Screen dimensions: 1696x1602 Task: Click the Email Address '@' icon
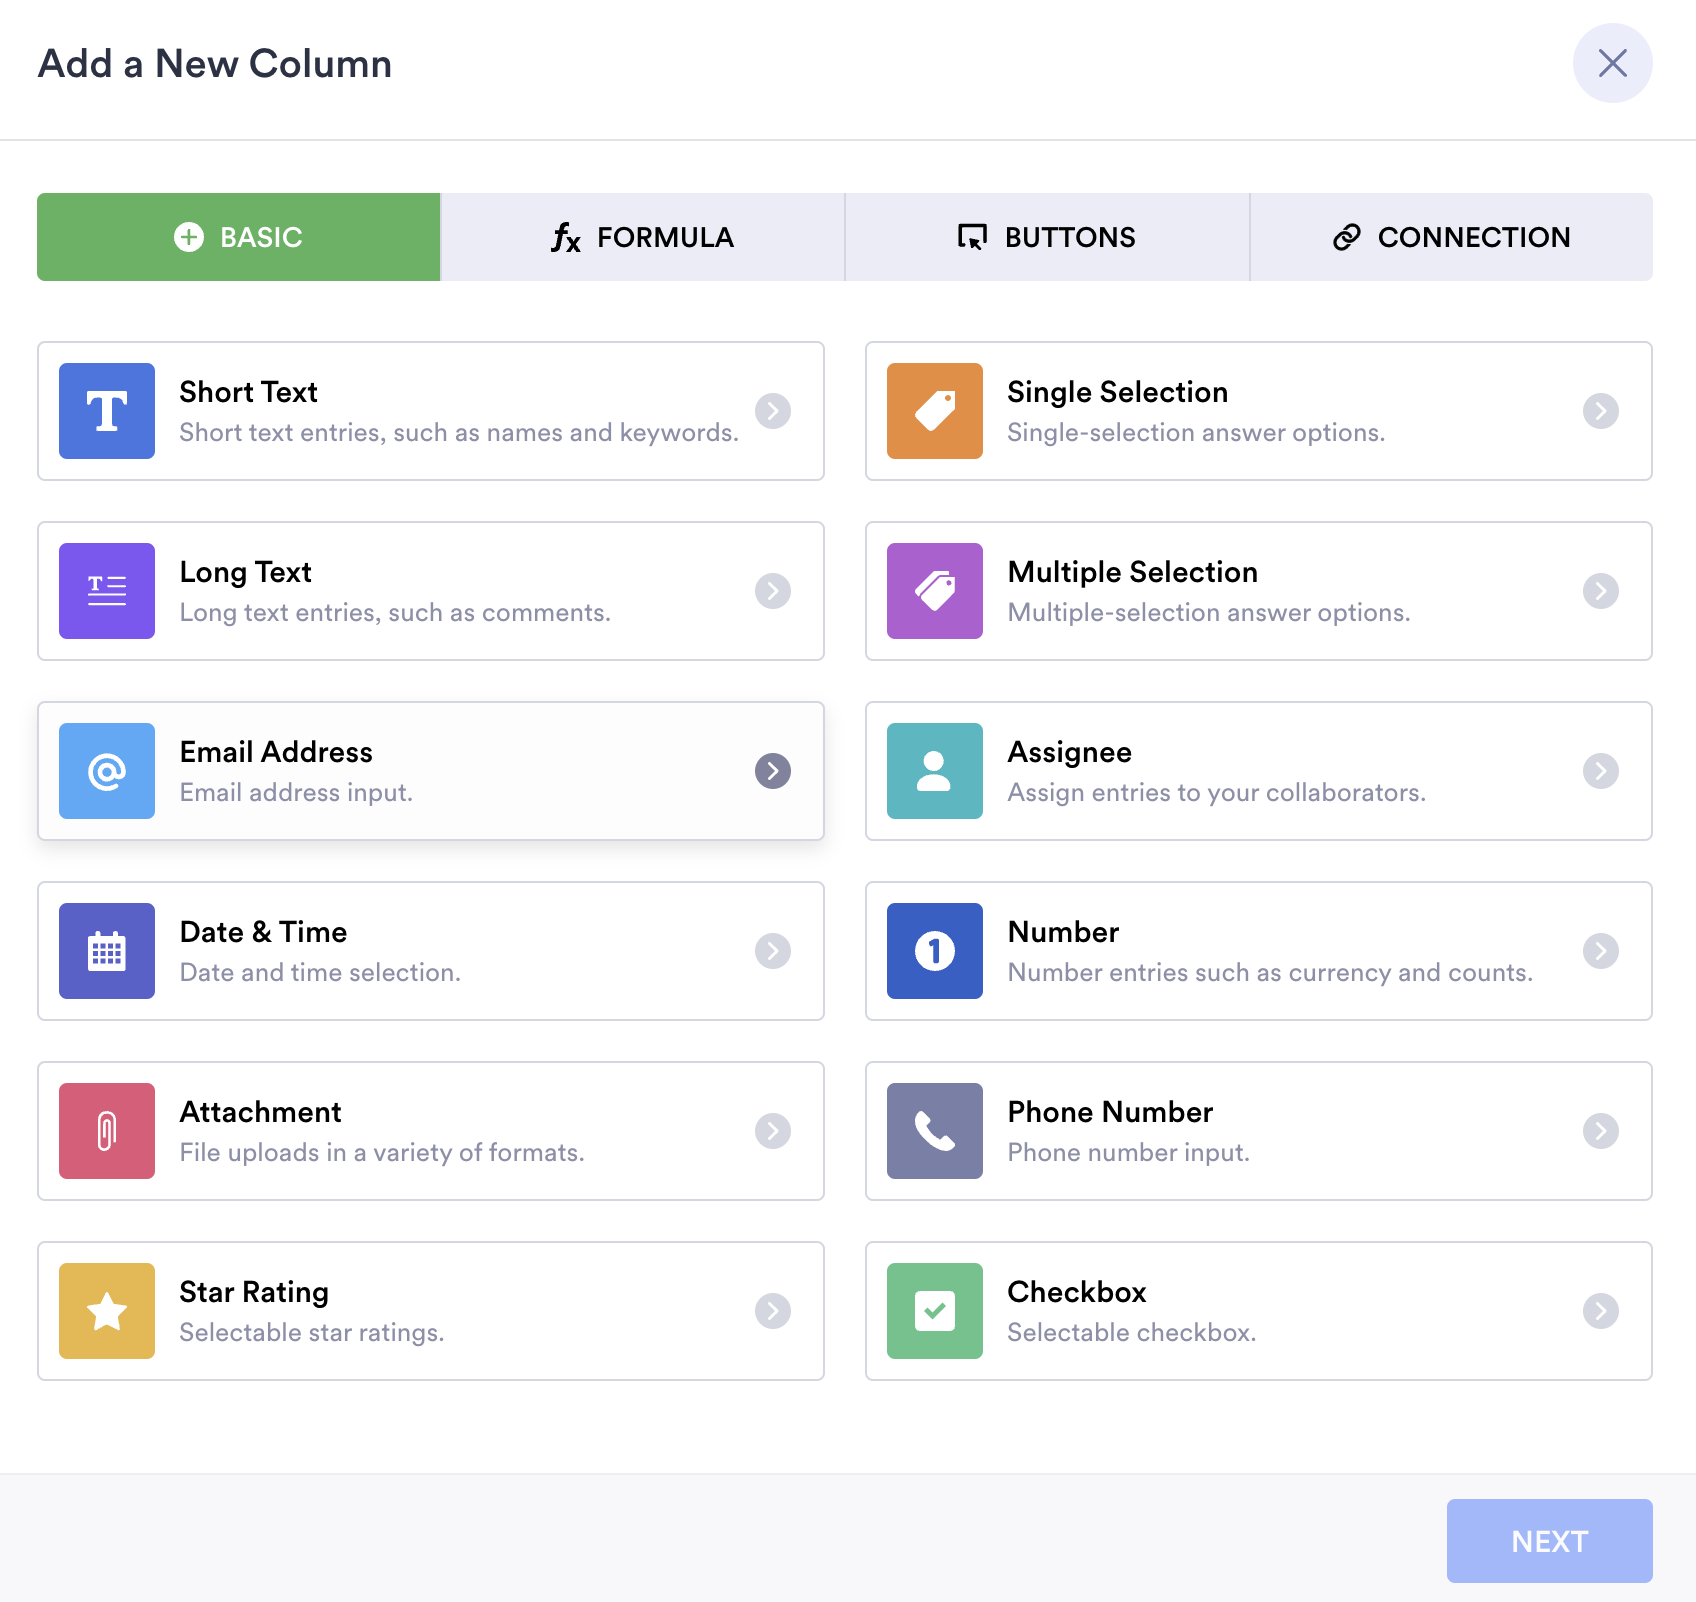[107, 771]
